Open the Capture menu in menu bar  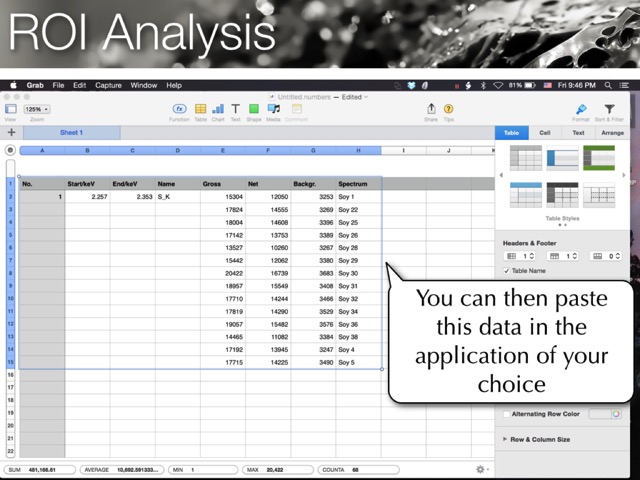(108, 86)
